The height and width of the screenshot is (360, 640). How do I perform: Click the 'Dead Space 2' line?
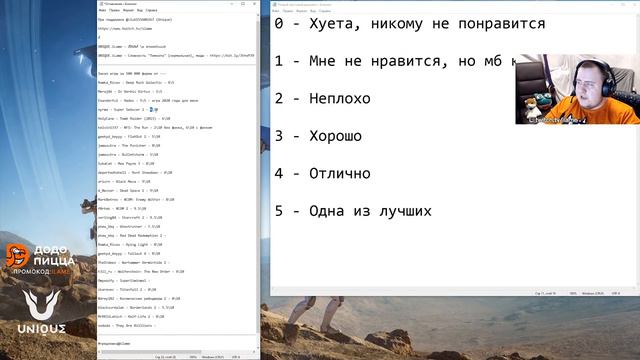click(x=128, y=190)
